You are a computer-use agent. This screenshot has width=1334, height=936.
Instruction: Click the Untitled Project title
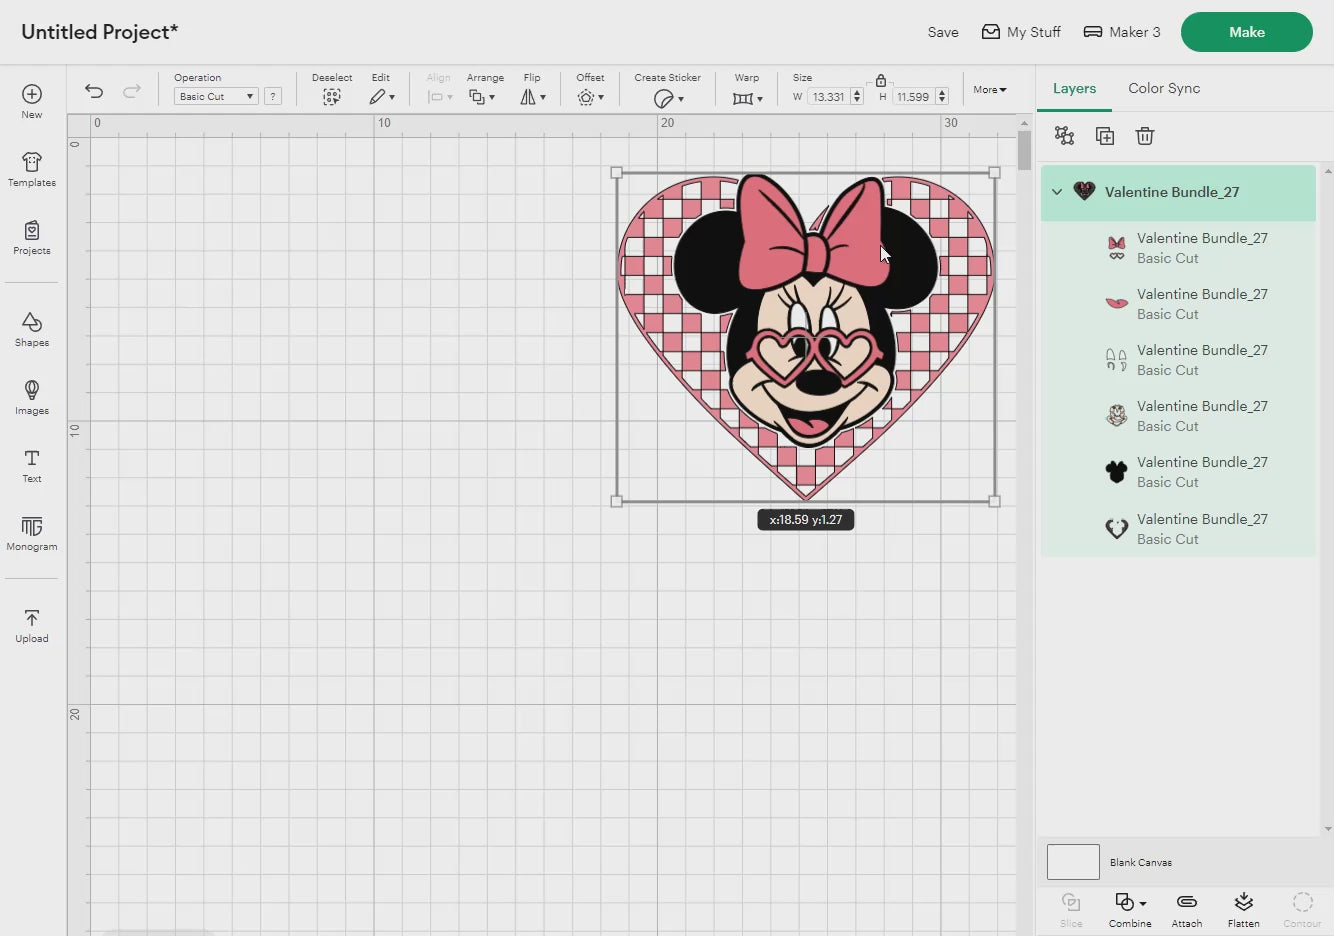(x=100, y=32)
